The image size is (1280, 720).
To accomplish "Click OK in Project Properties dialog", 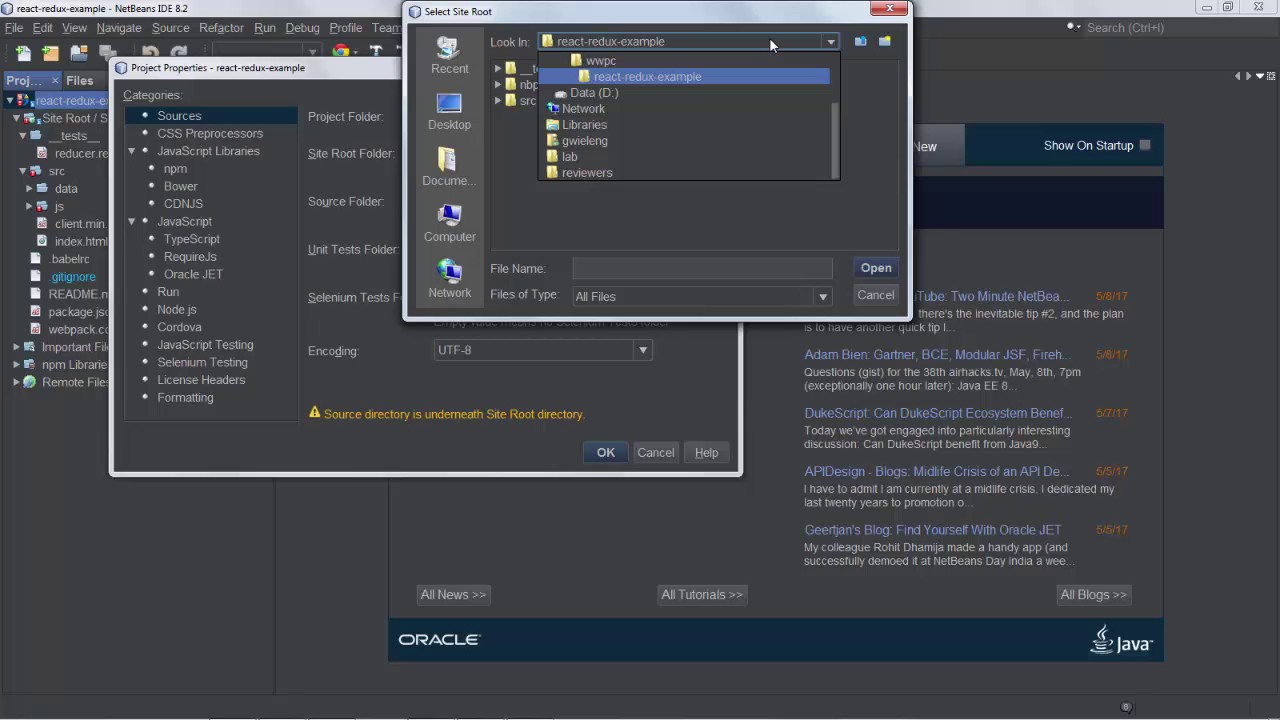I will click(606, 453).
